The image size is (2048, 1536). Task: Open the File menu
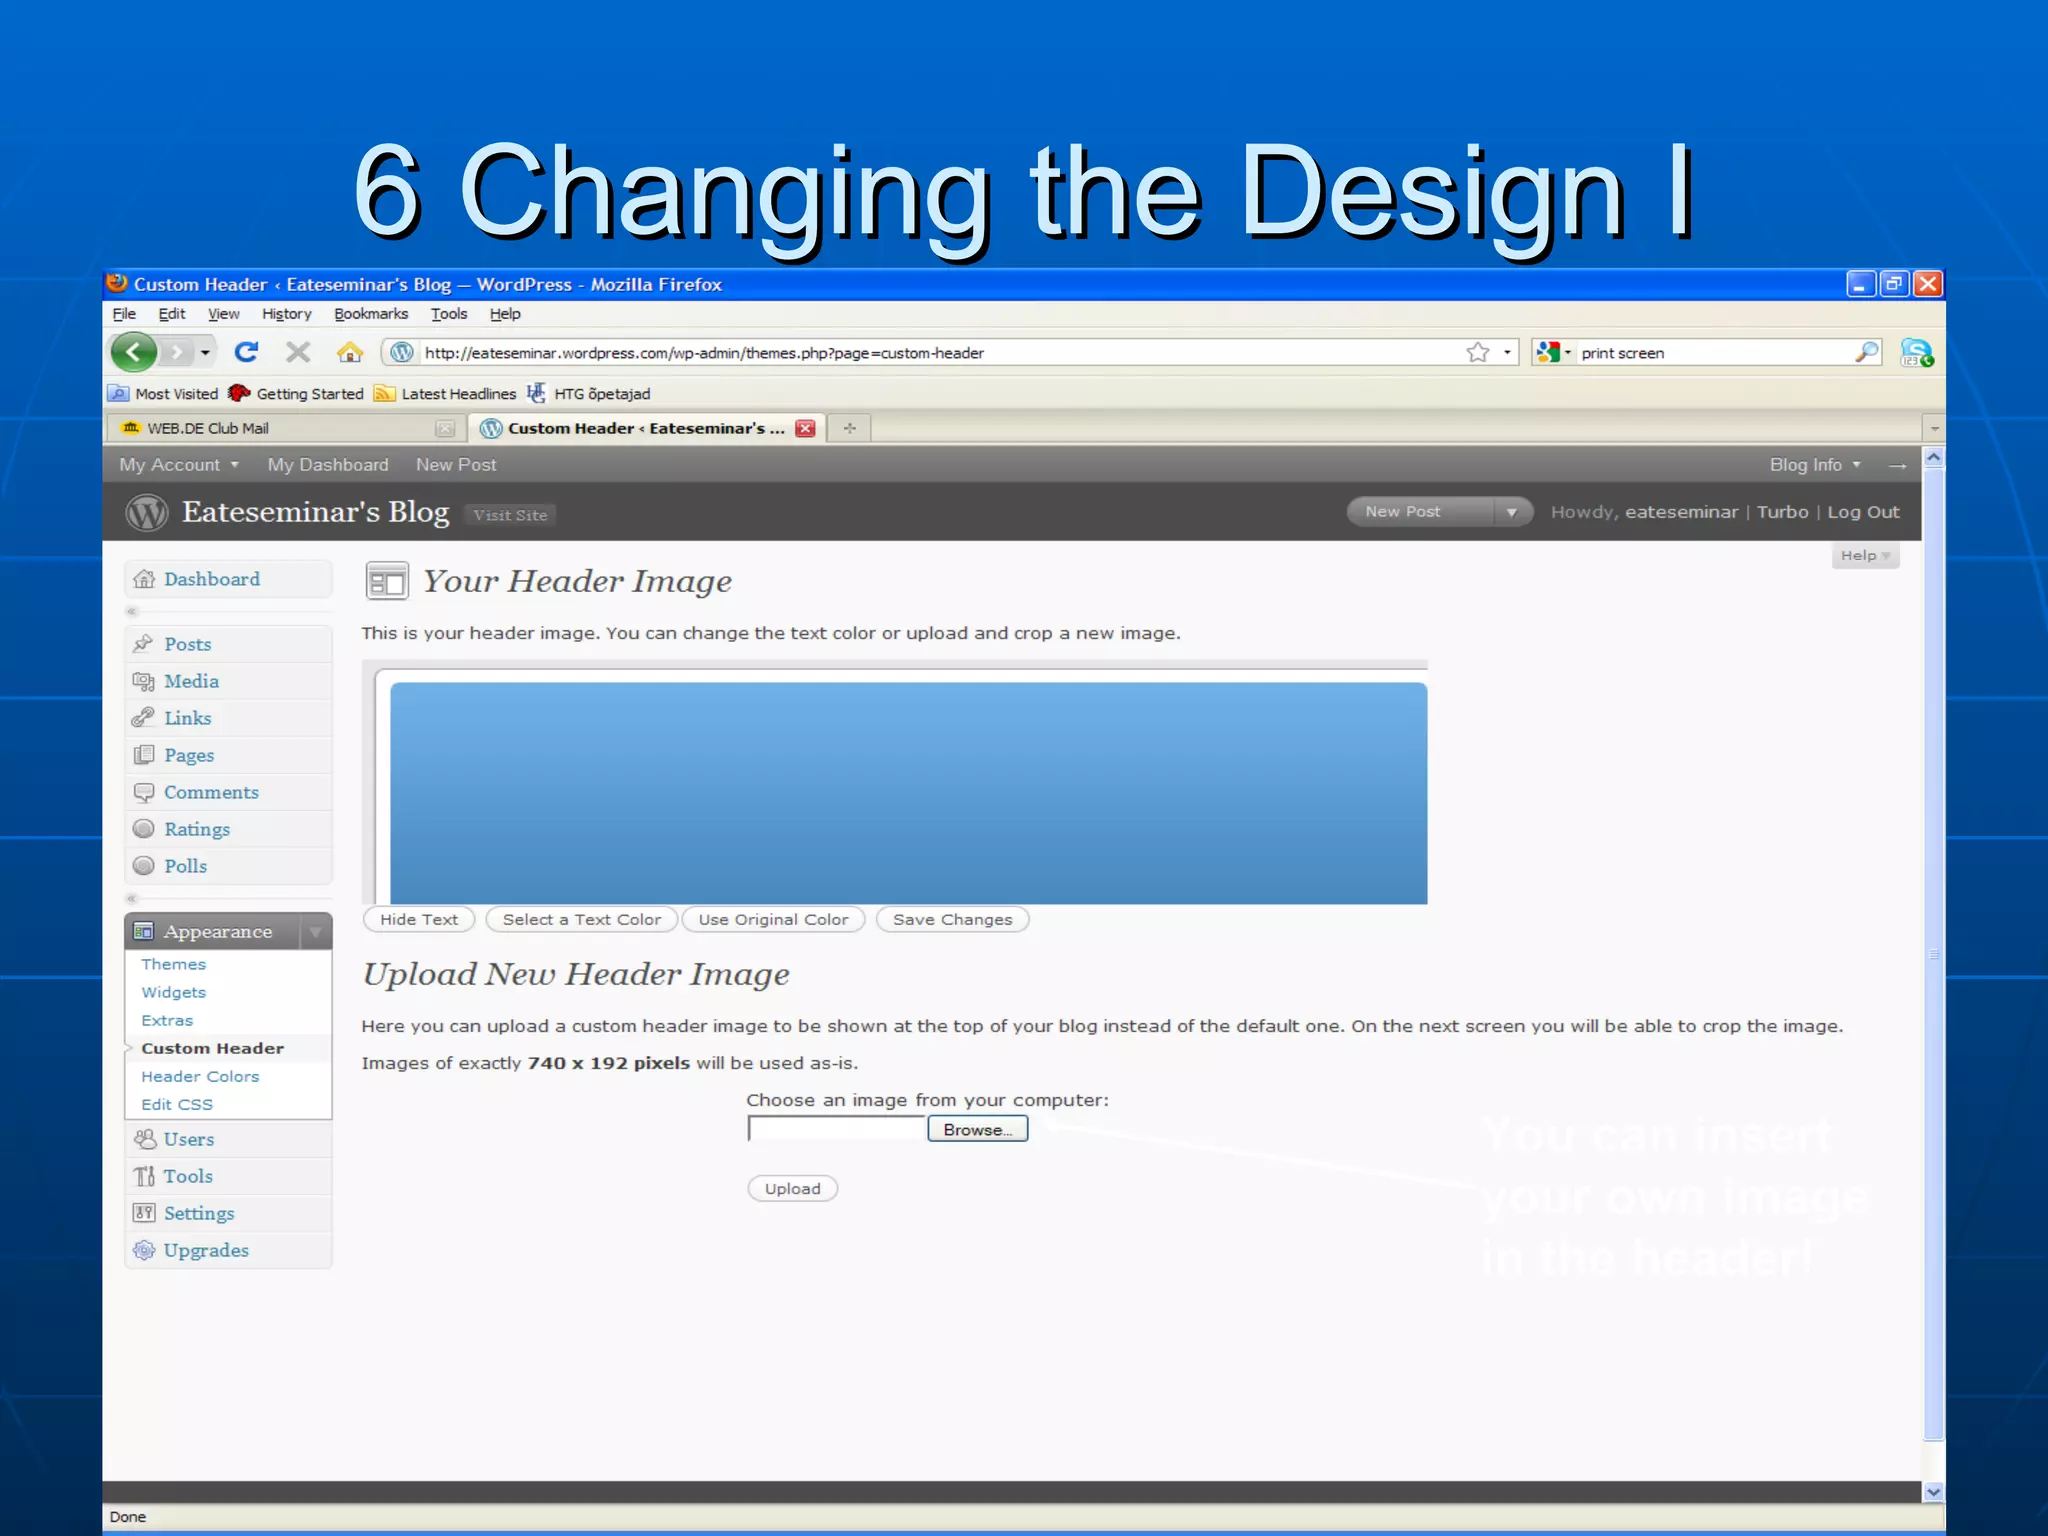124,314
